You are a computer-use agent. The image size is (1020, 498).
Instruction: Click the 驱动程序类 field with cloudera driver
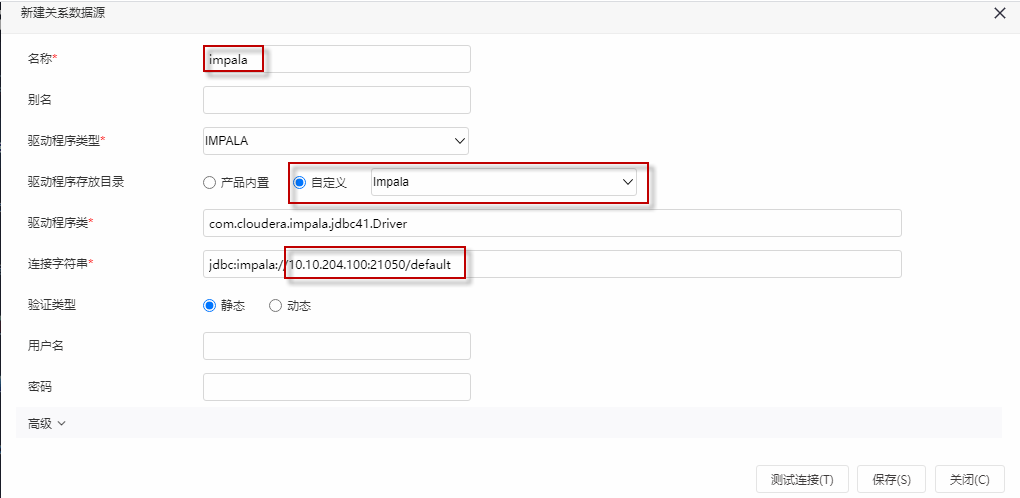(552, 223)
